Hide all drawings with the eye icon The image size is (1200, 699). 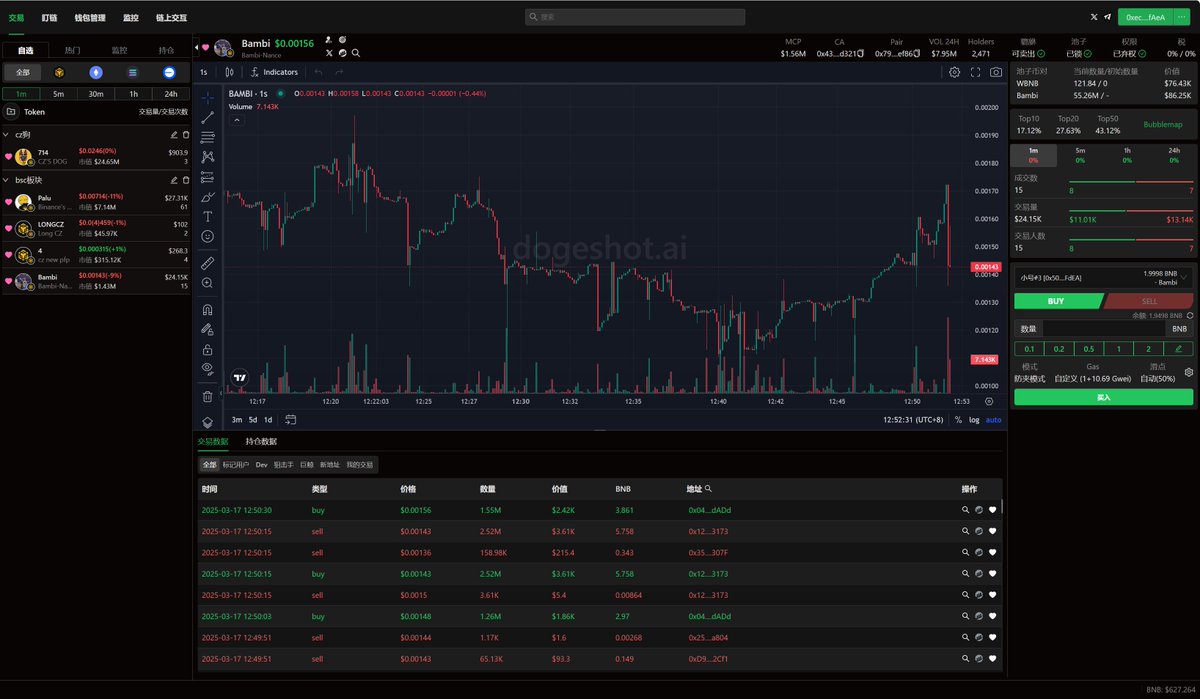[x=207, y=369]
